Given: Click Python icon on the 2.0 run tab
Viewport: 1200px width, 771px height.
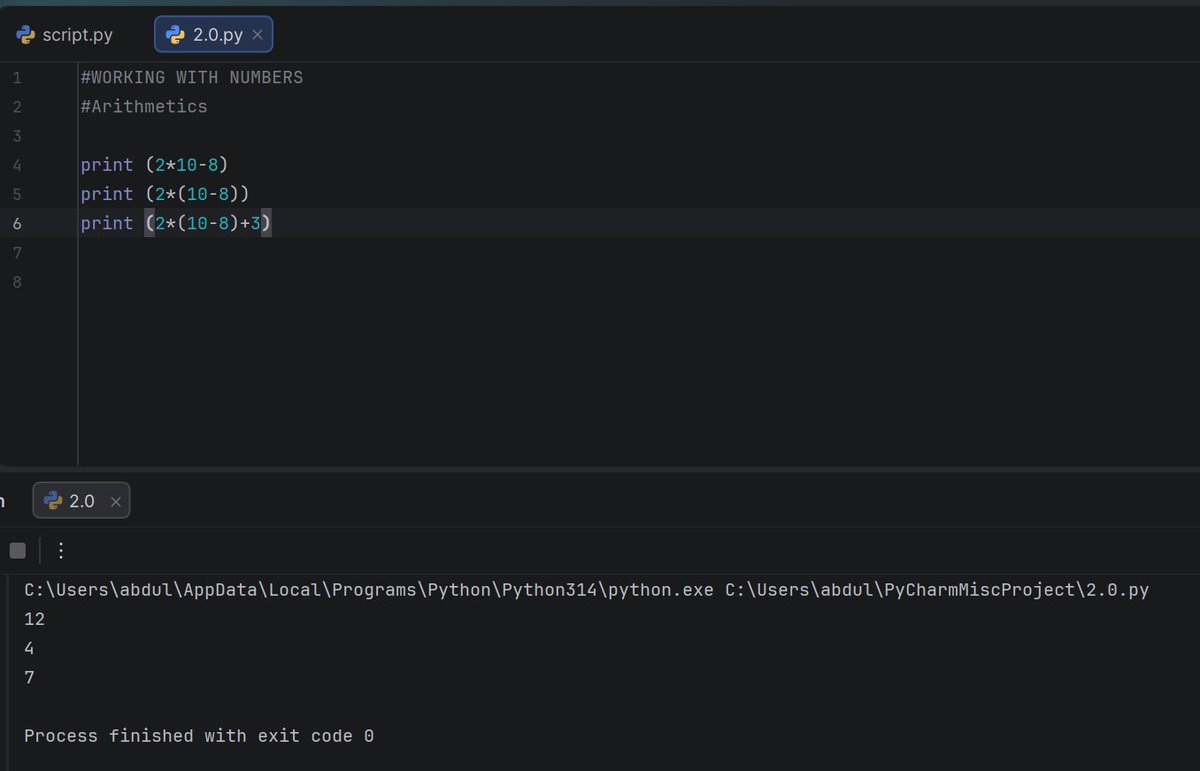Looking at the screenshot, I should point(52,501).
